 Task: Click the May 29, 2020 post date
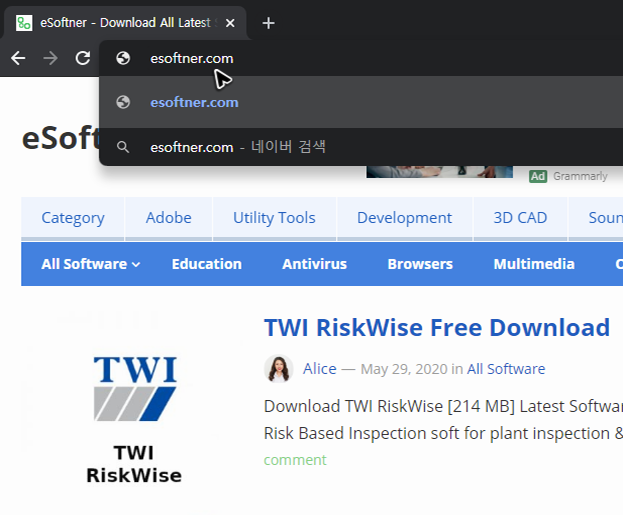(x=404, y=369)
